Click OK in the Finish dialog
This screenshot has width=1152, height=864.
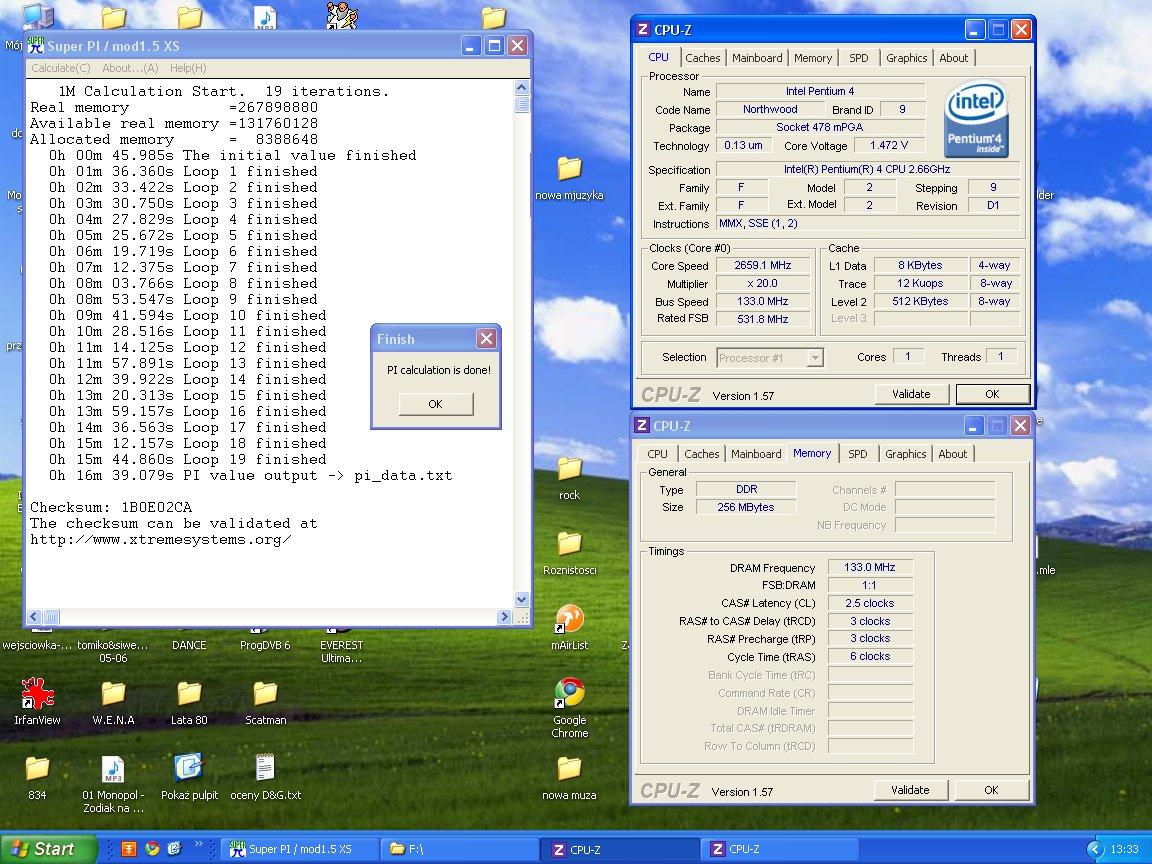pos(436,404)
